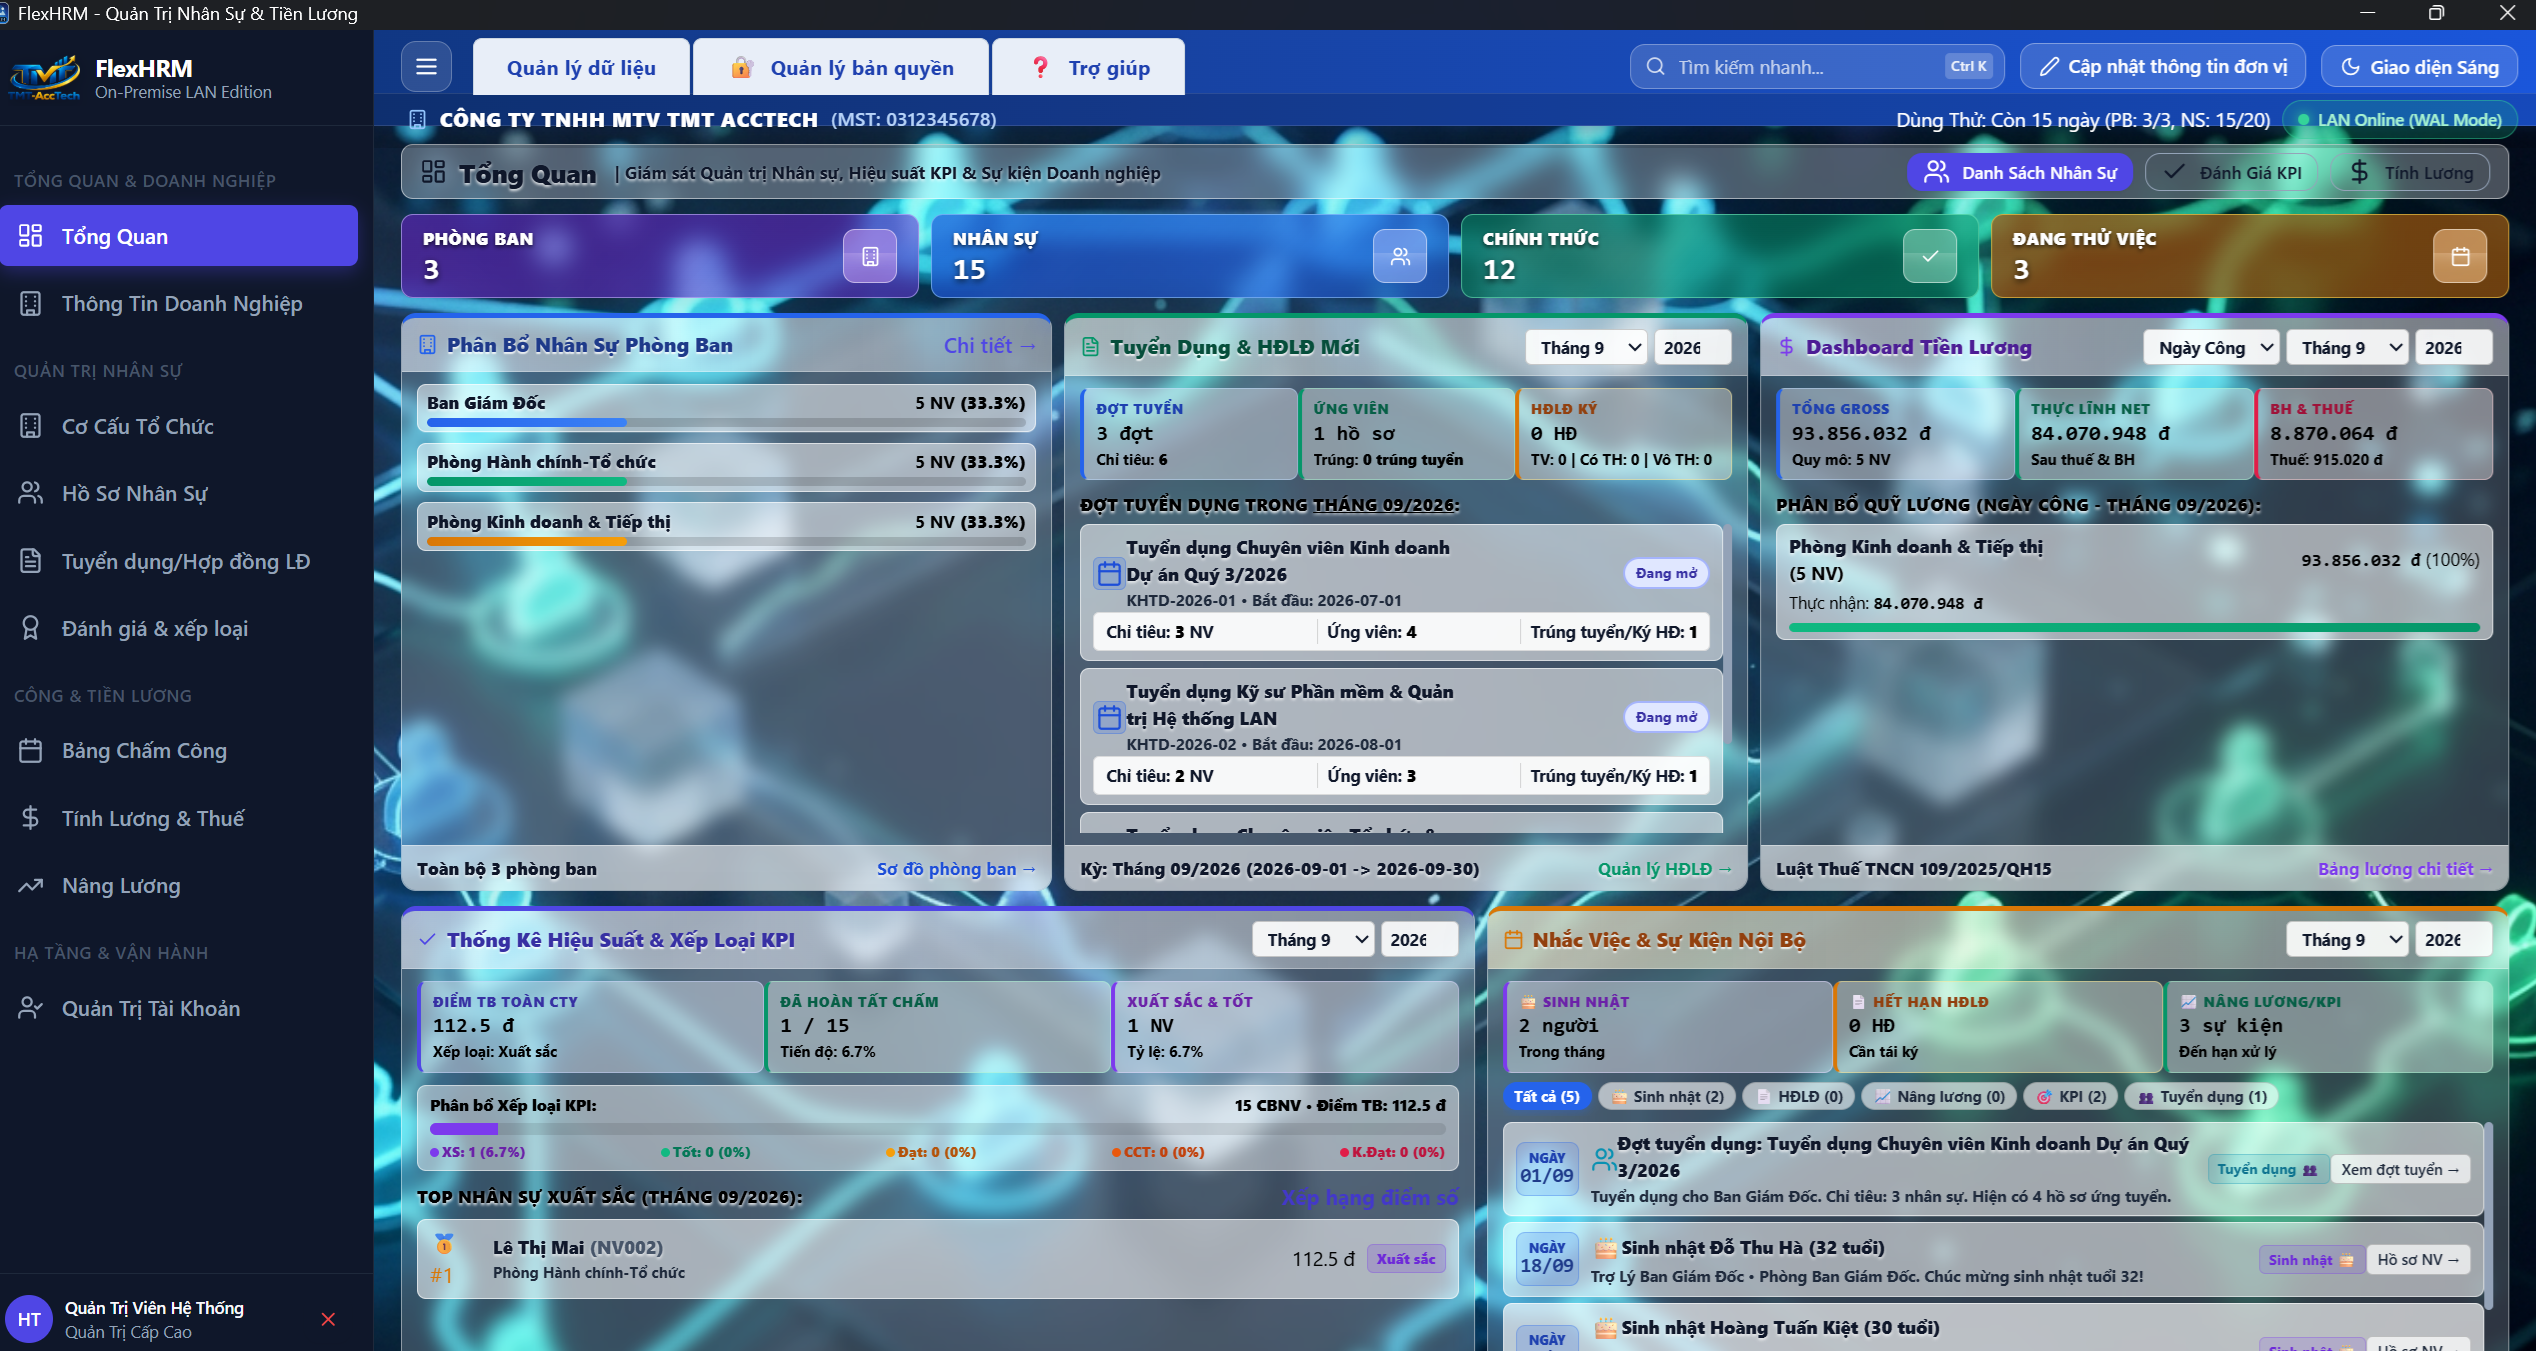Open Tháng 9 dropdown in Dashboard Tiền Lương
This screenshot has height=1351, width=2536.
pyautogui.click(x=2348, y=347)
